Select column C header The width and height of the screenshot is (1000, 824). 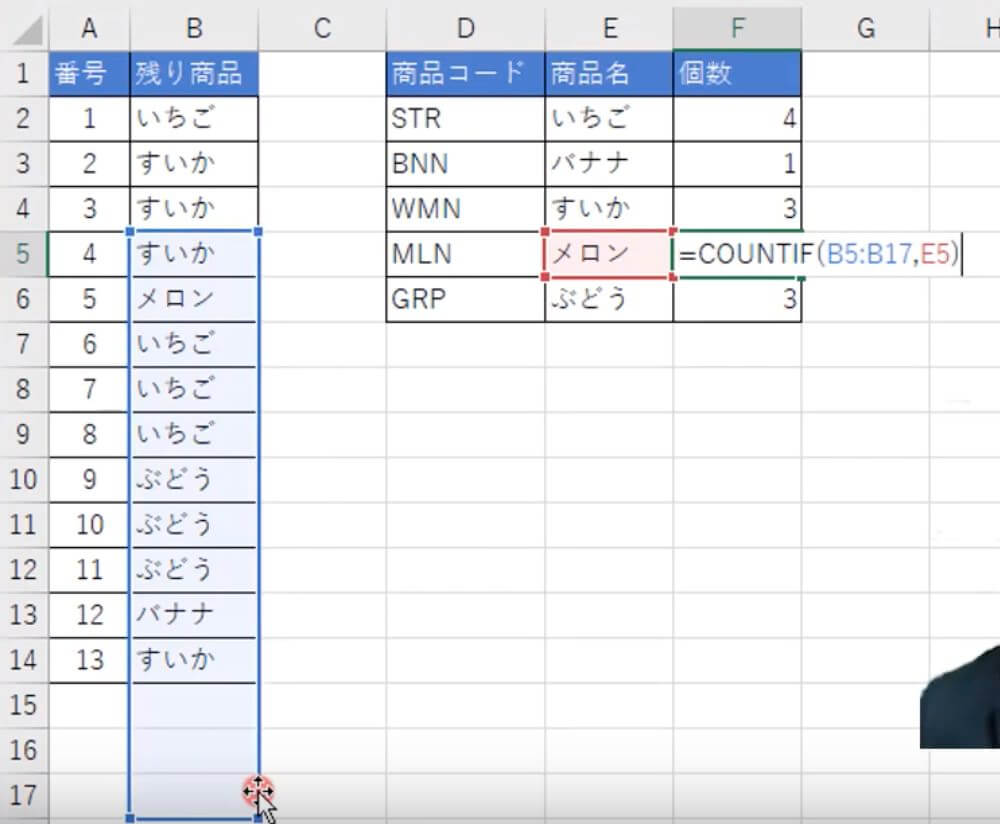322,28
